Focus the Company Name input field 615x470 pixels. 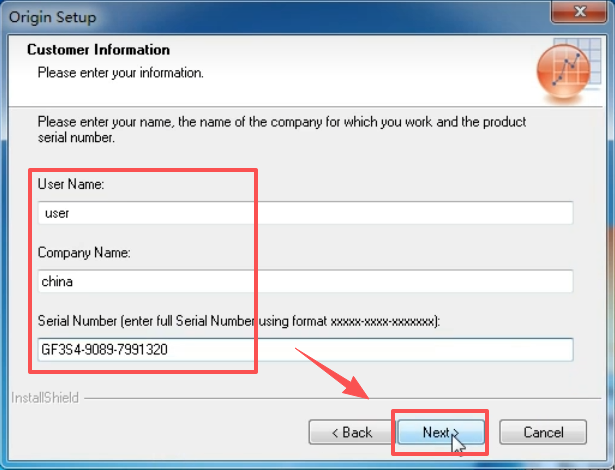pyautogui.click(x=306, y=281)
